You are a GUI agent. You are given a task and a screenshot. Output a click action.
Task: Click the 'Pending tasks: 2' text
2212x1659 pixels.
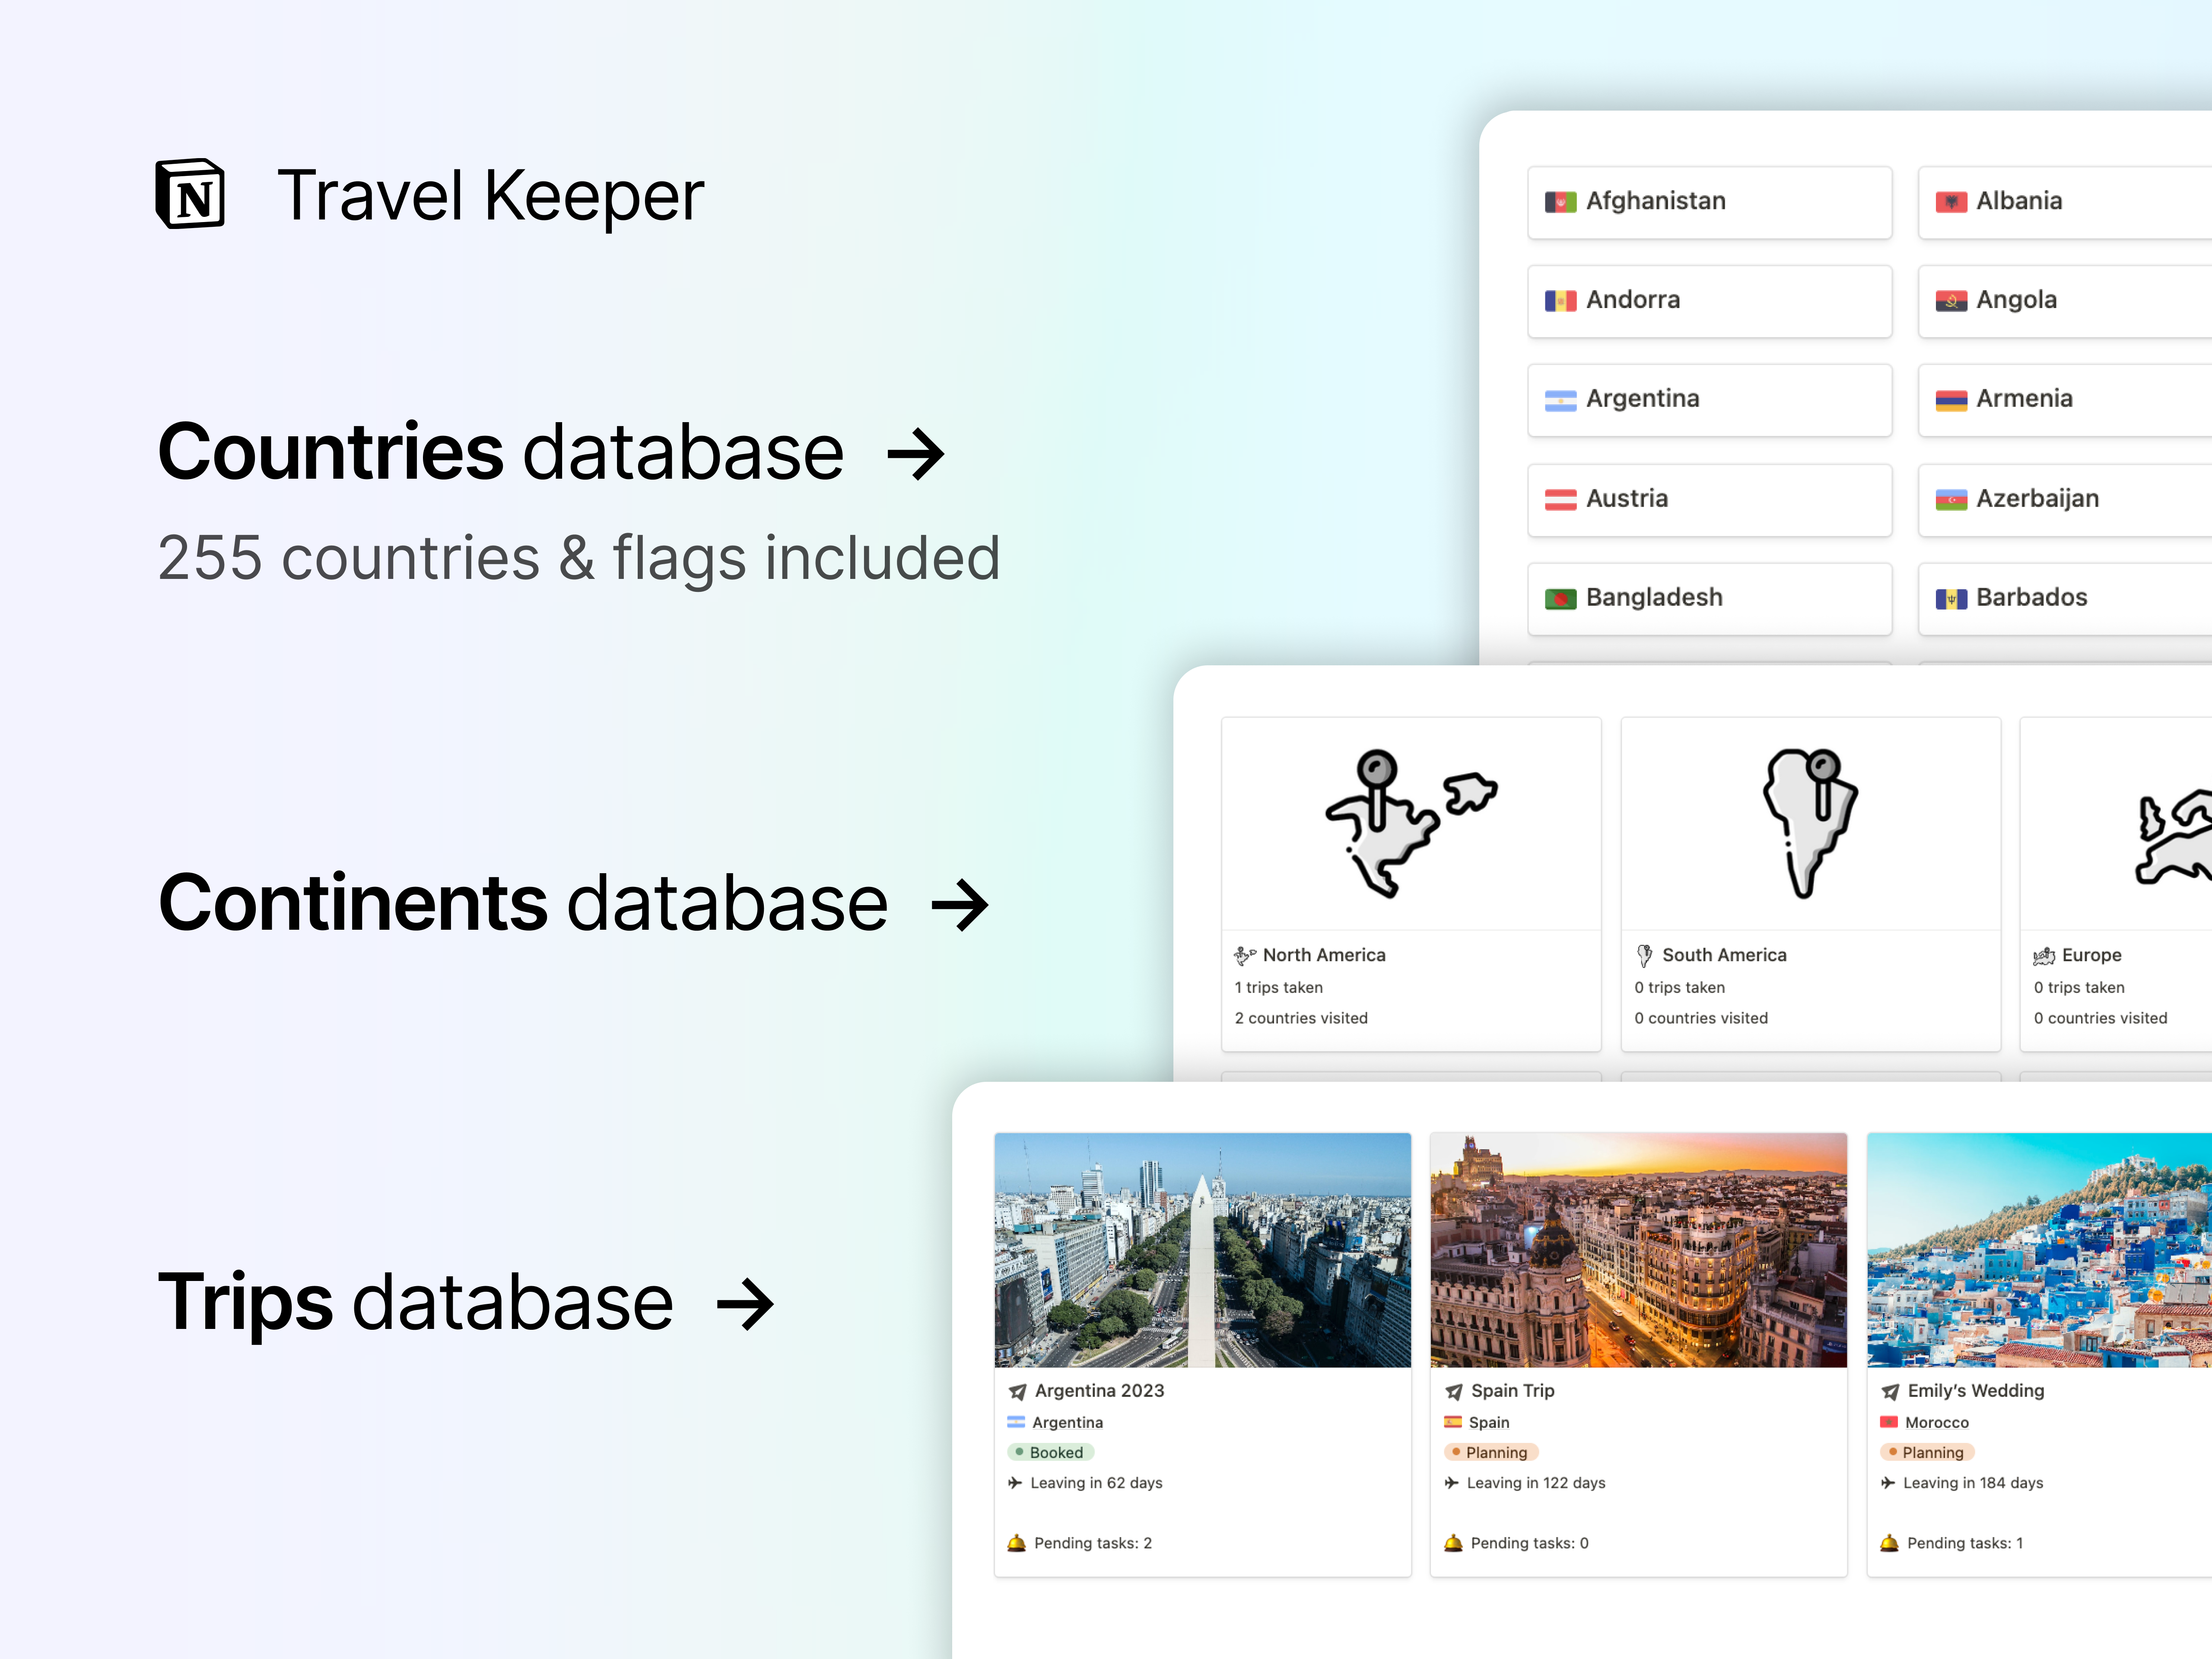click(1093, 1543)
